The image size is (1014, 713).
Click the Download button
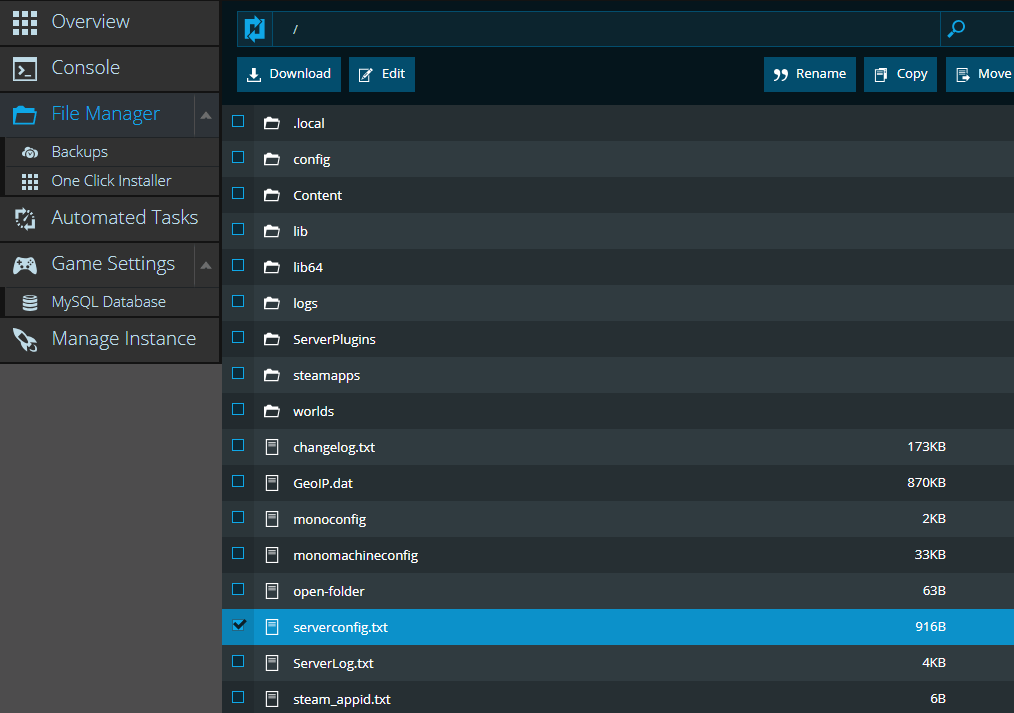pyautogui.click(x=289, y=74)
